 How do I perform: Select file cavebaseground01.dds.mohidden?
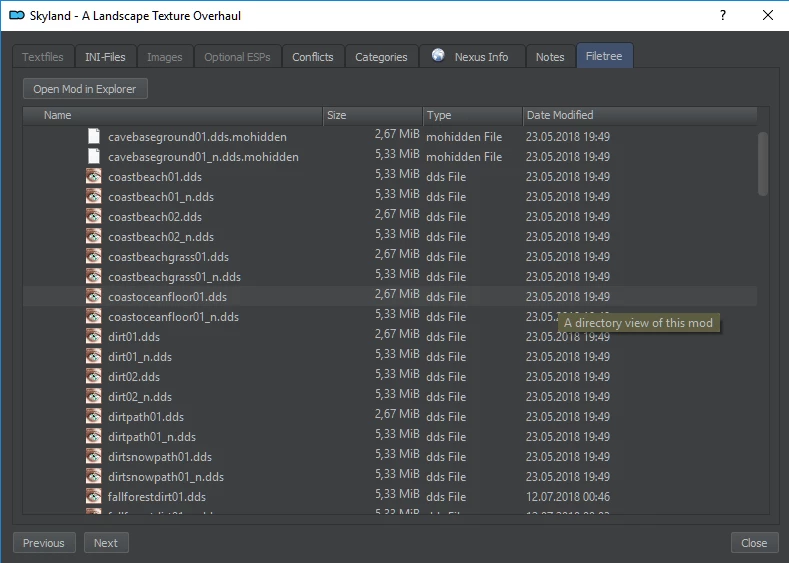[197, 137]
